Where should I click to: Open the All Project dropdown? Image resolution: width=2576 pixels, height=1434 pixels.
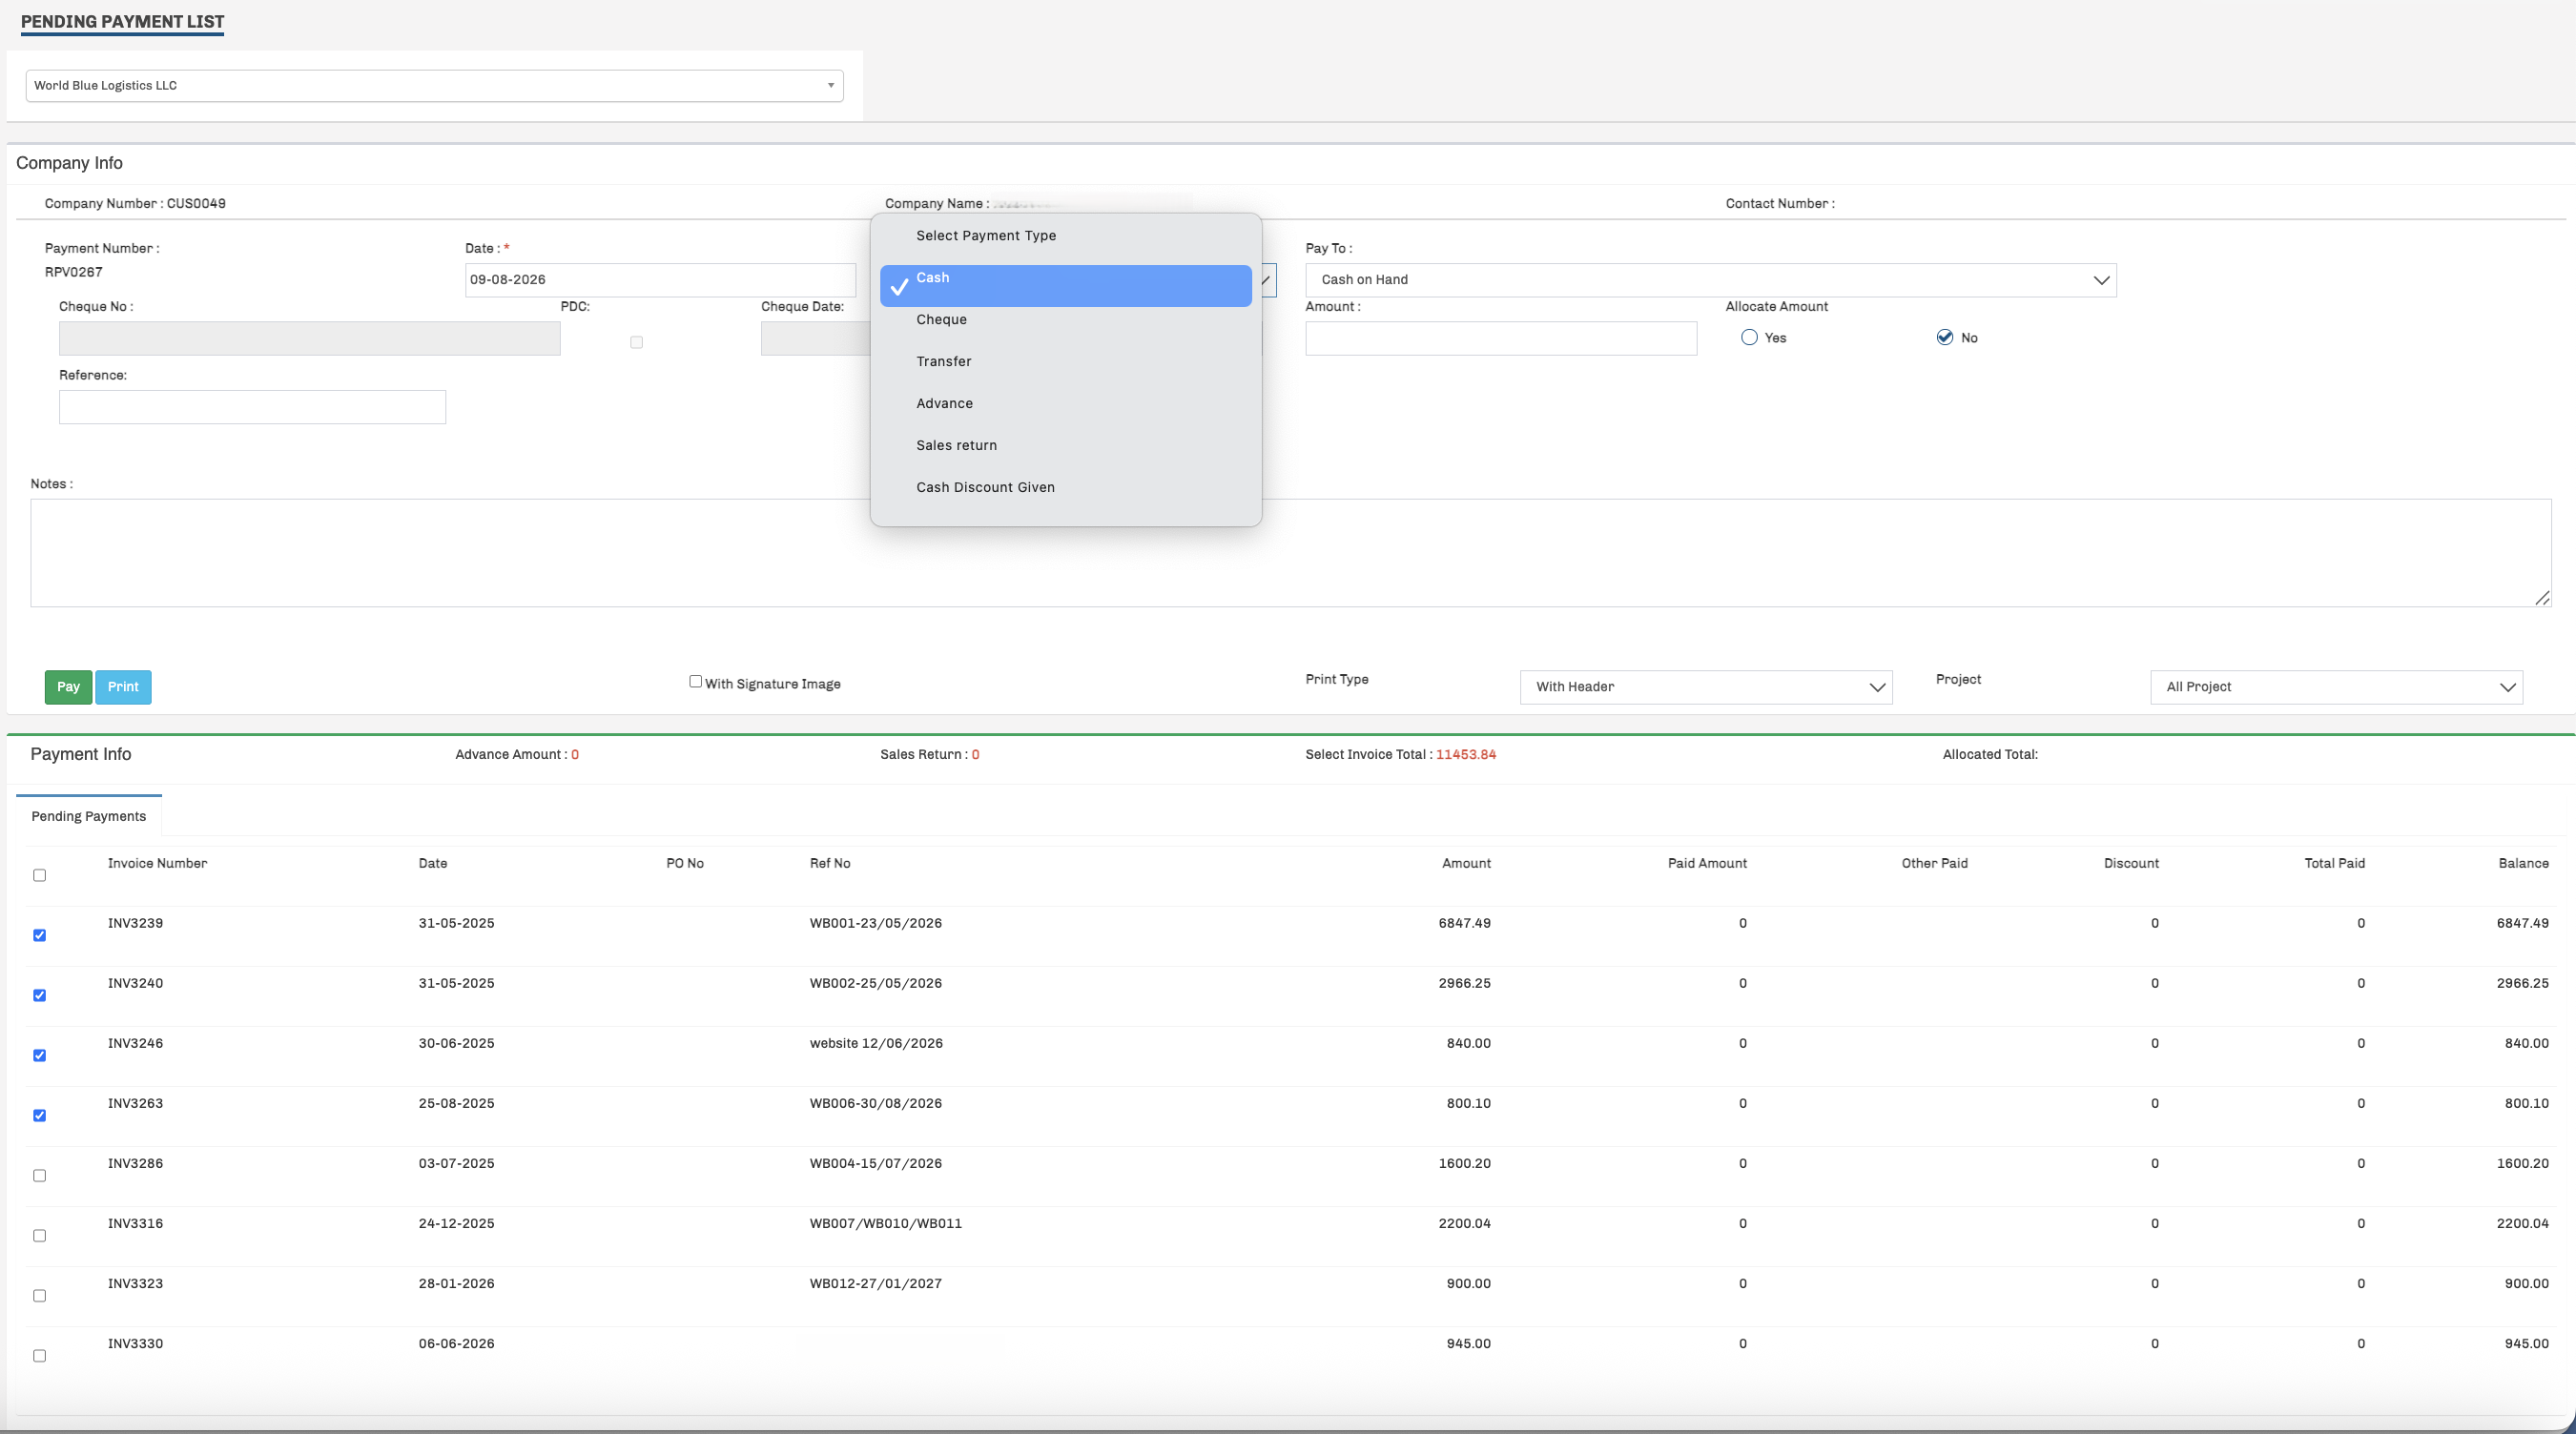click(x=2336, y=687)
